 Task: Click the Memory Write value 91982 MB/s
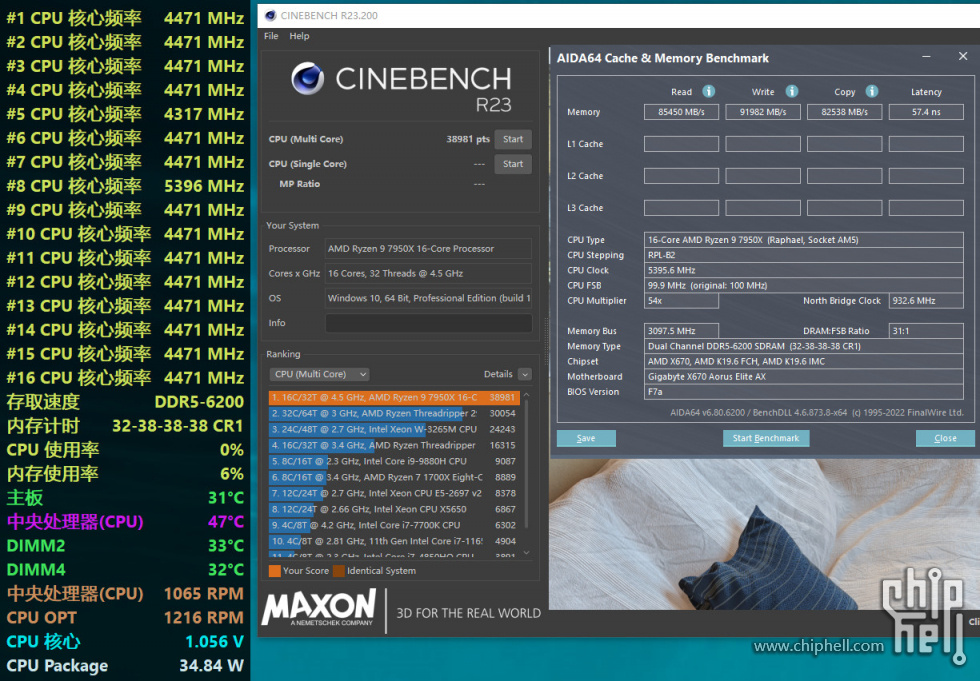coord(763,112)
